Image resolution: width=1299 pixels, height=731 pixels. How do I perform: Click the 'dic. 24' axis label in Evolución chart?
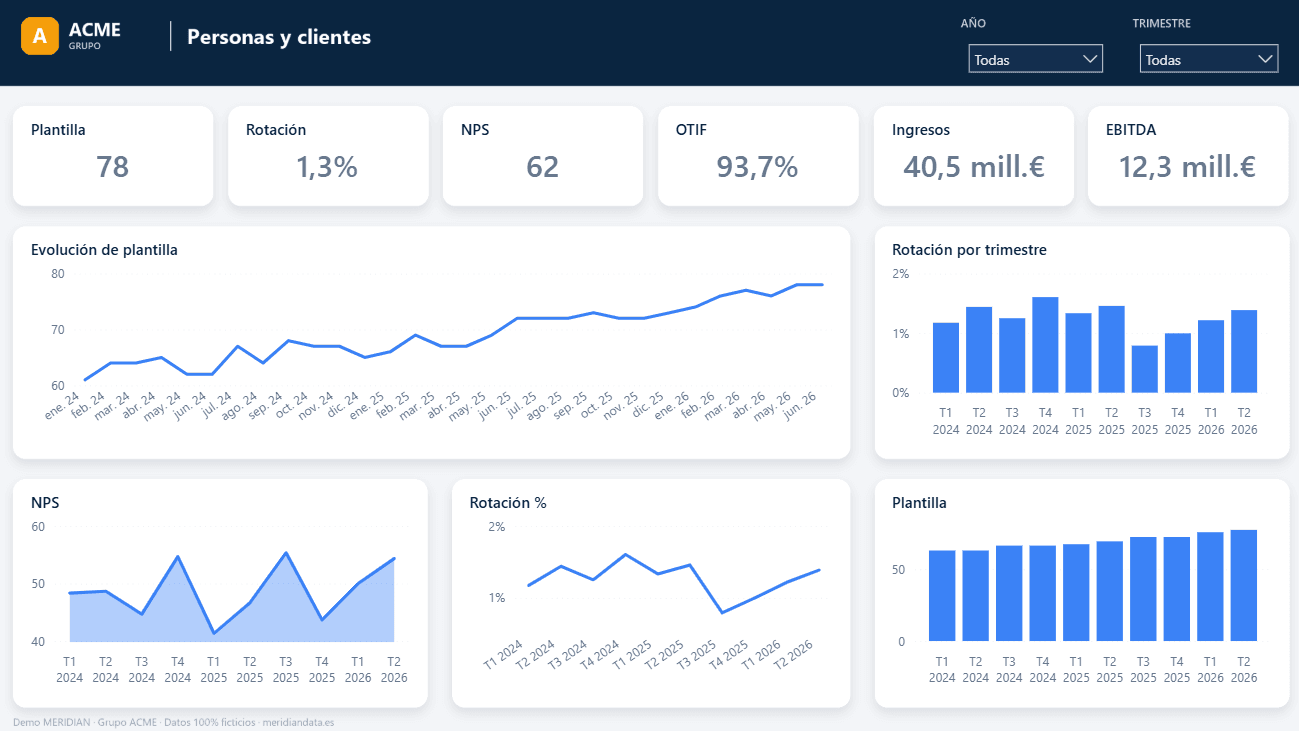click(345, 405)
